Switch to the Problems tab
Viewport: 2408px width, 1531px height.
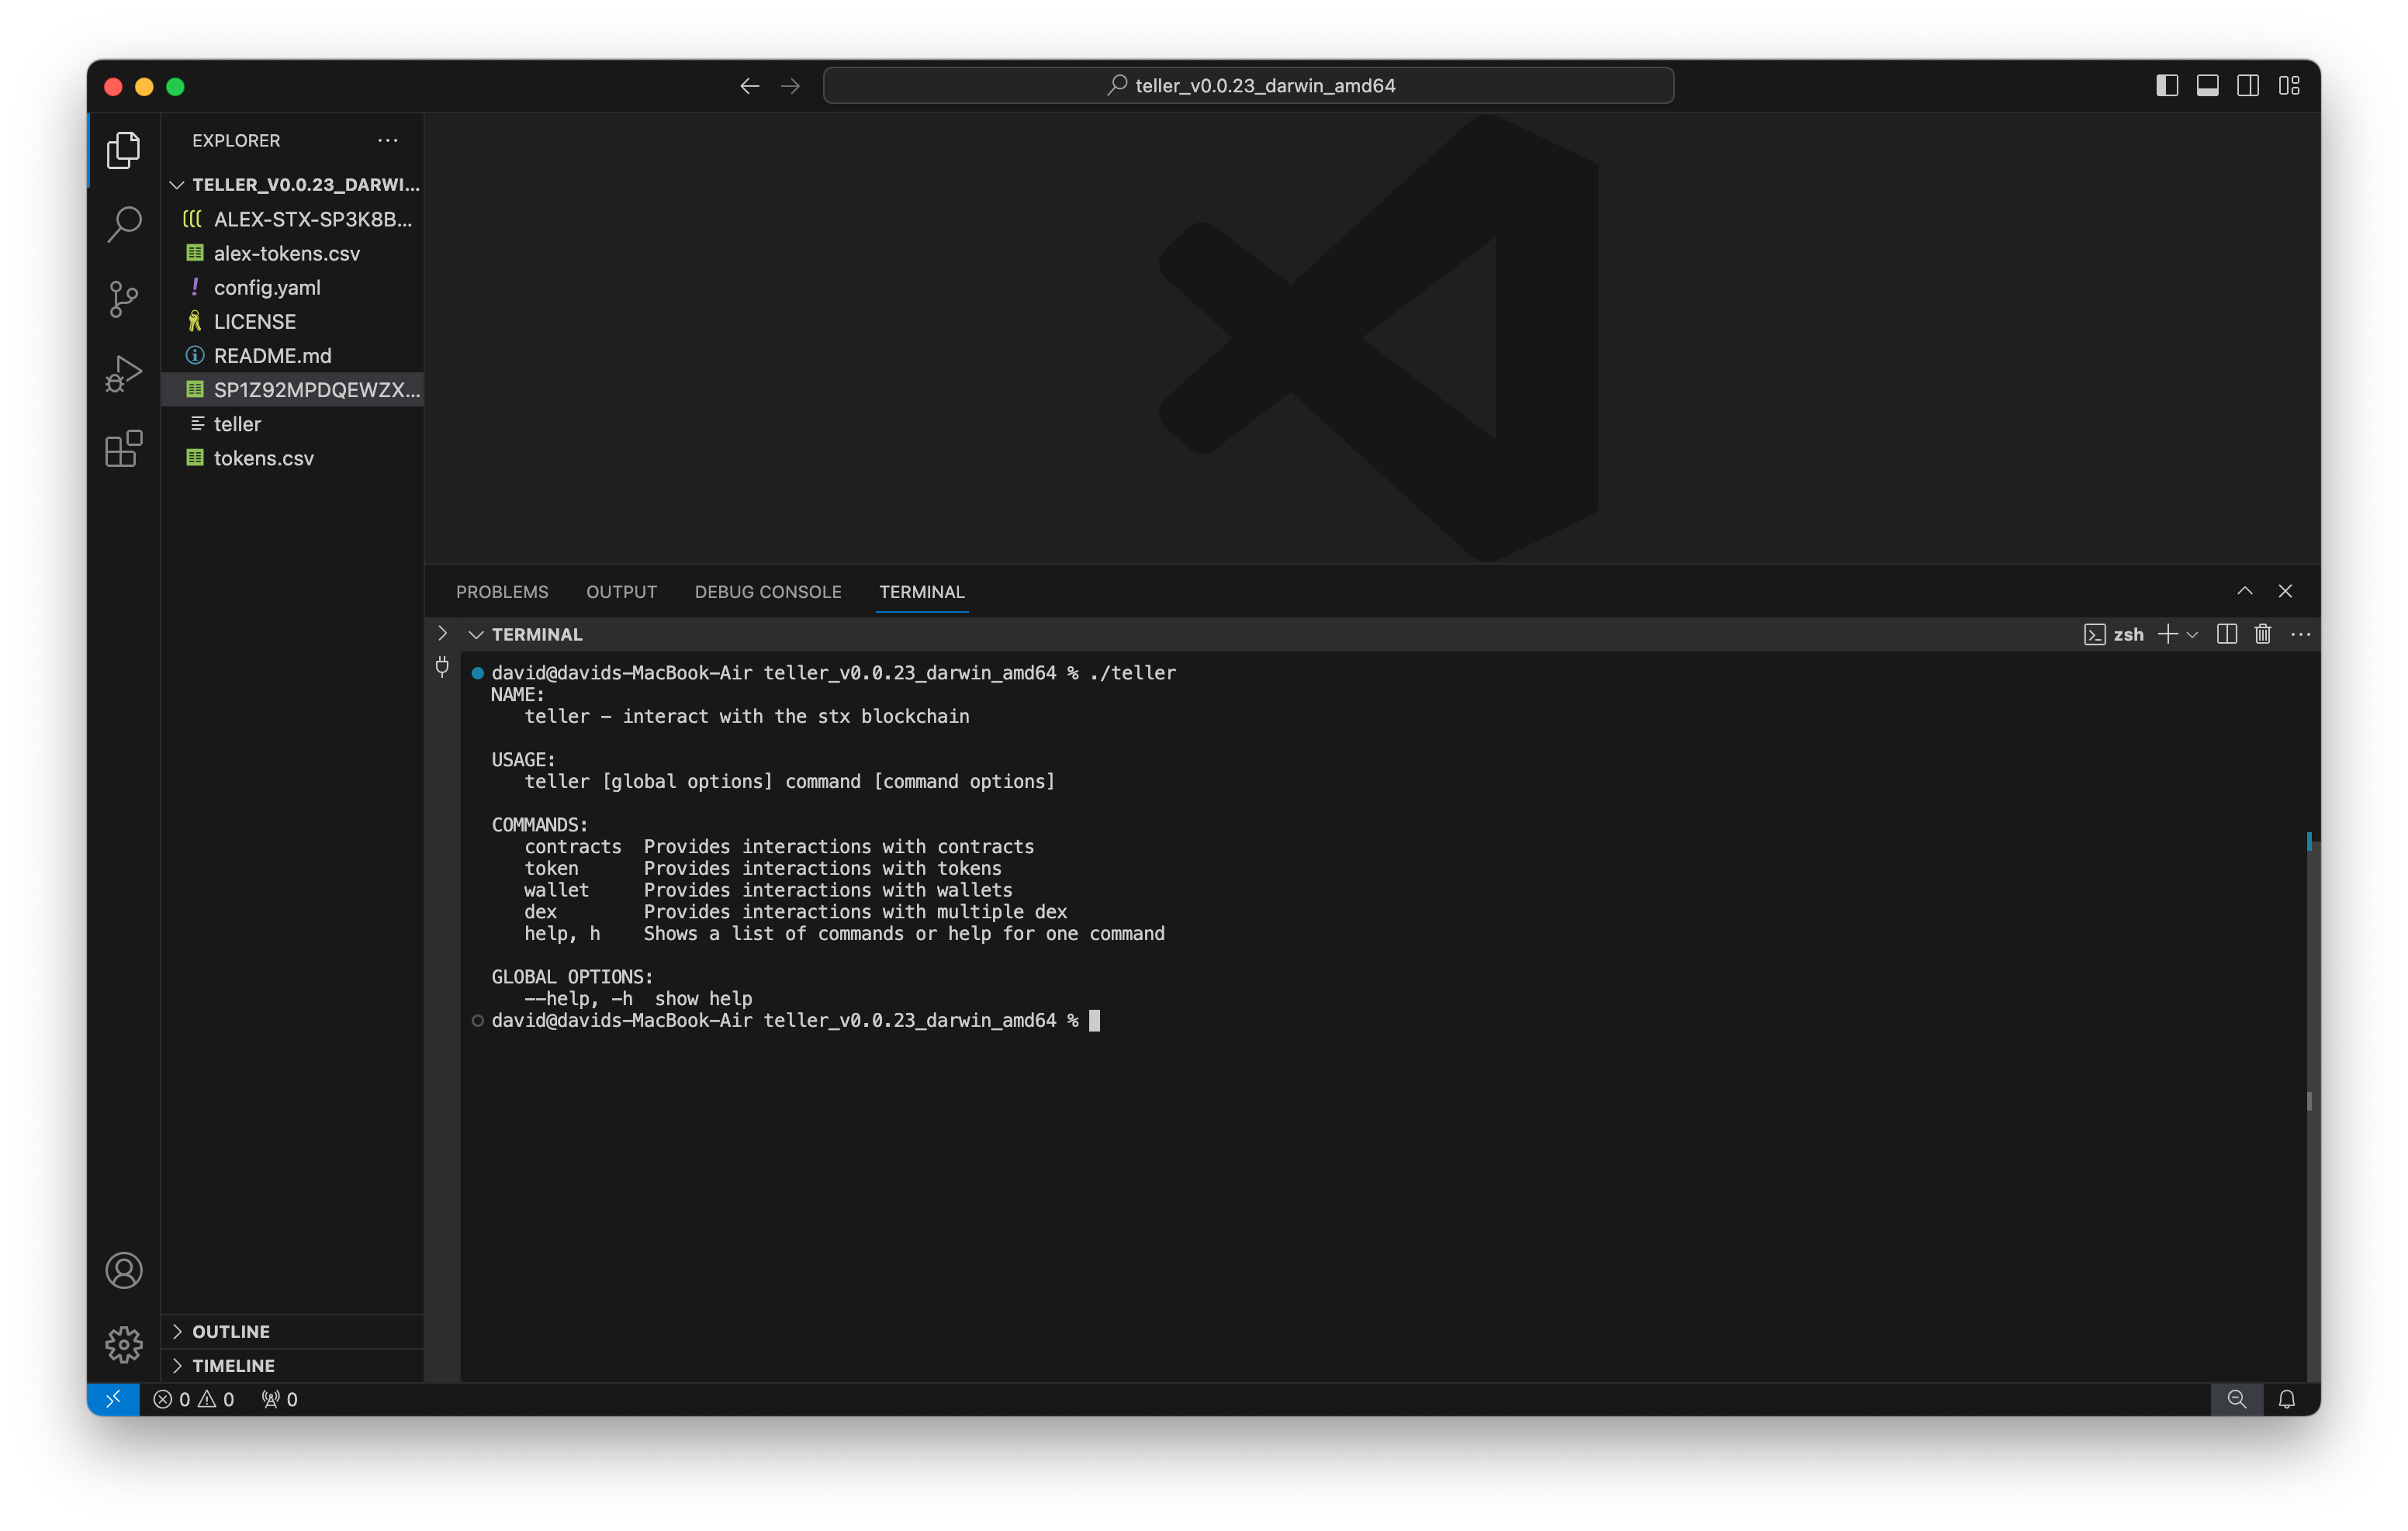tap(502, 591)
